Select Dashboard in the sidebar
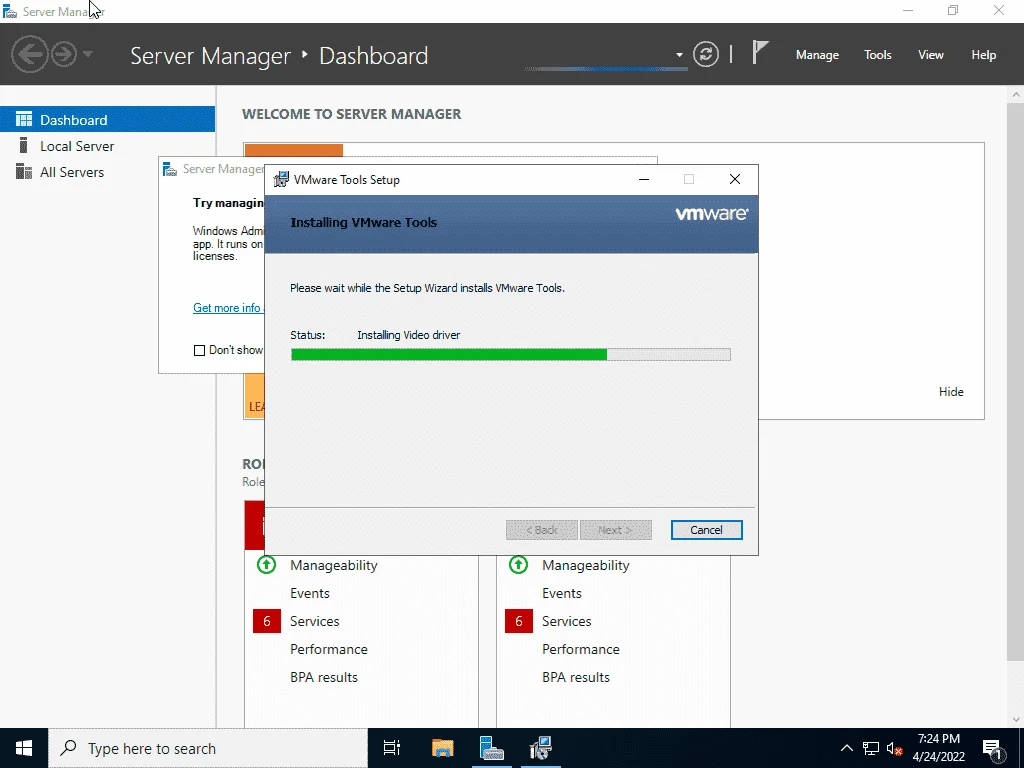The height and width of the screenshot is (768, 1024). pos(108,120)
